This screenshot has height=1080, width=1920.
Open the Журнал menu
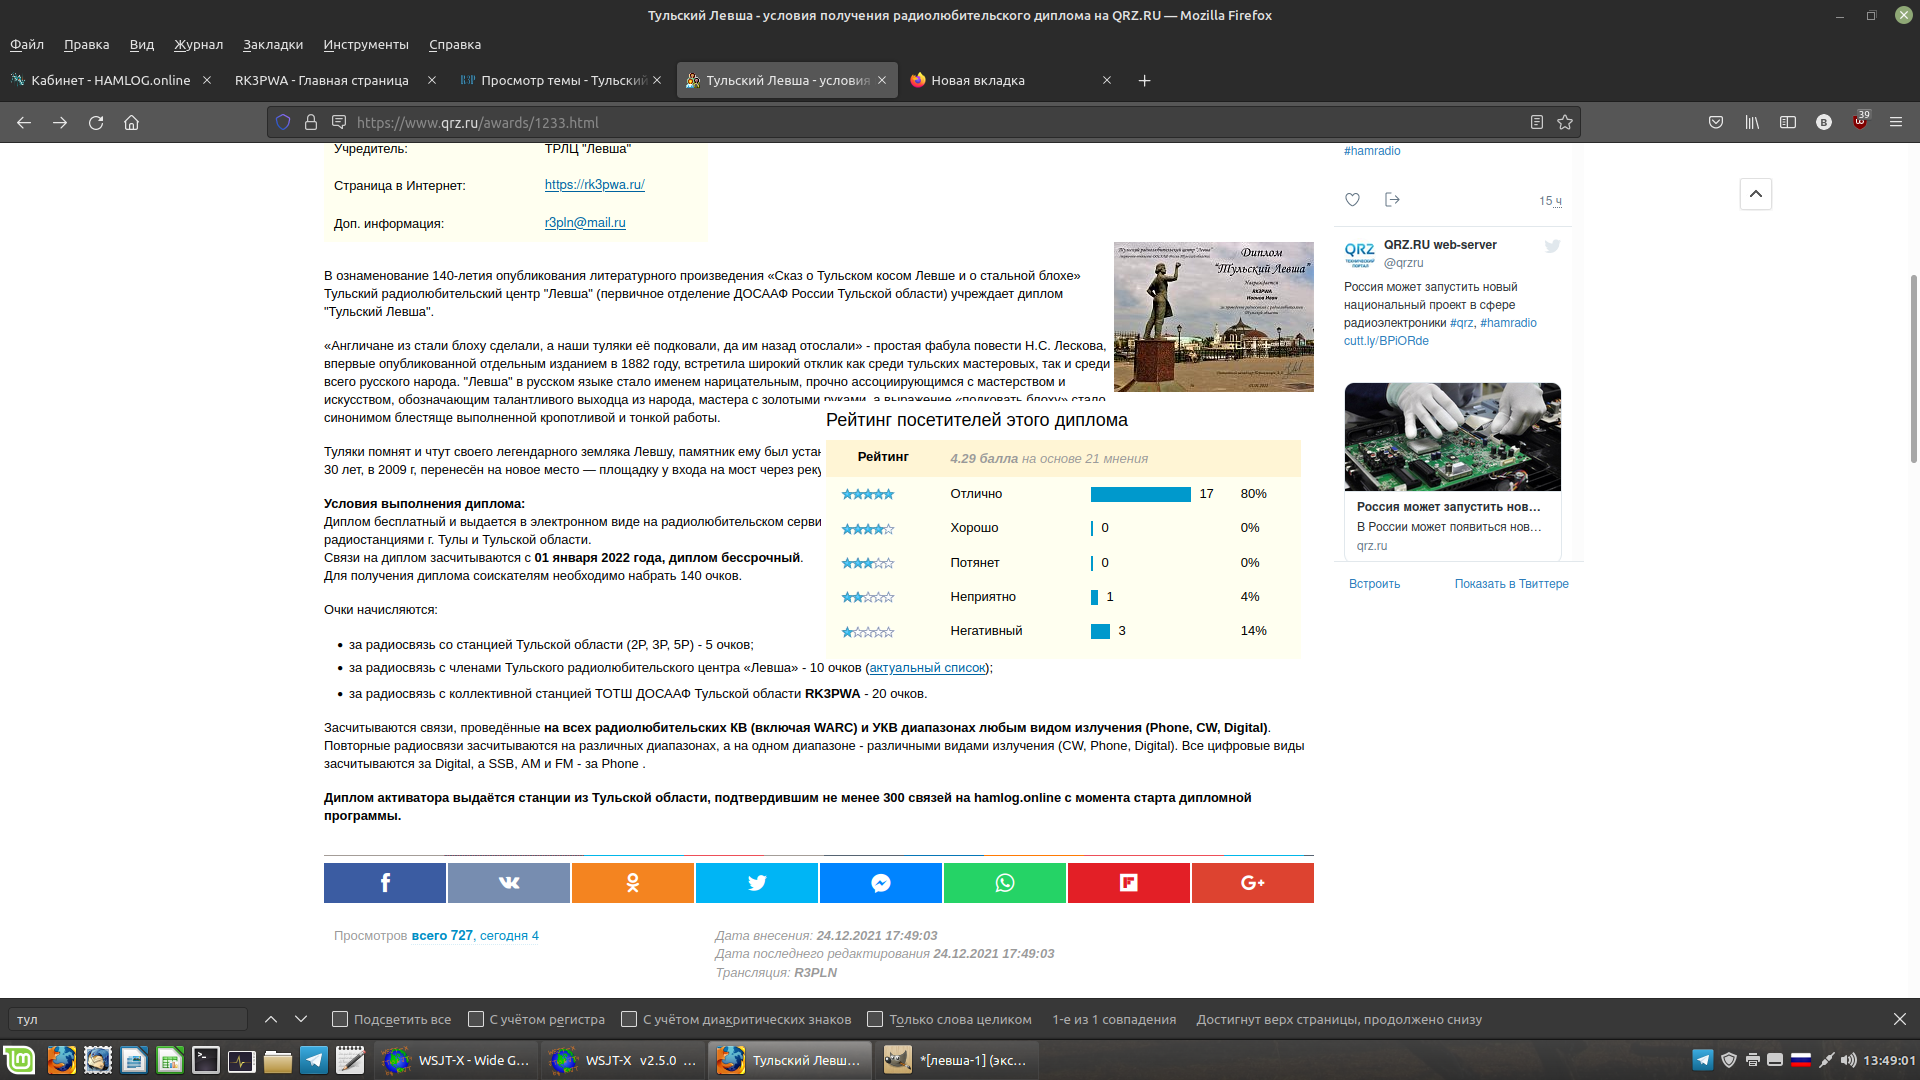199,44
